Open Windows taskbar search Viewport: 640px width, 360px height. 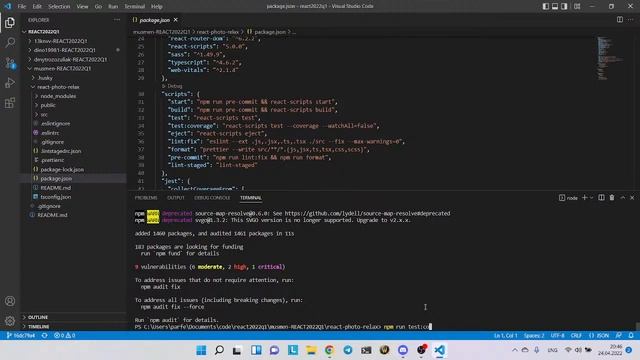coord(219,350)
